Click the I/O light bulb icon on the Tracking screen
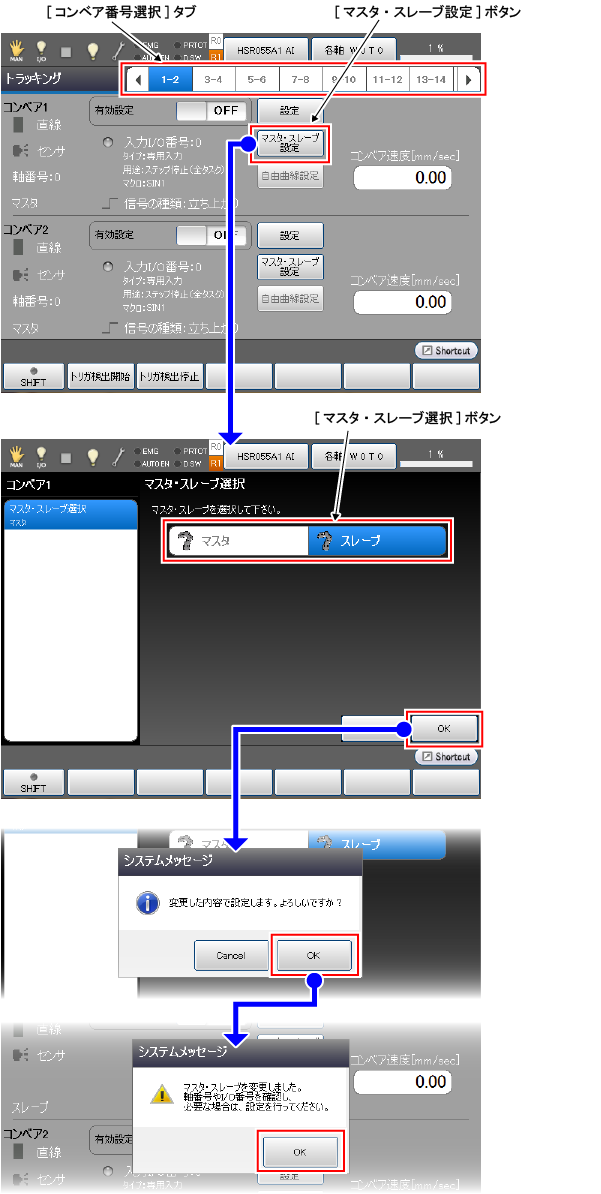 42,50
